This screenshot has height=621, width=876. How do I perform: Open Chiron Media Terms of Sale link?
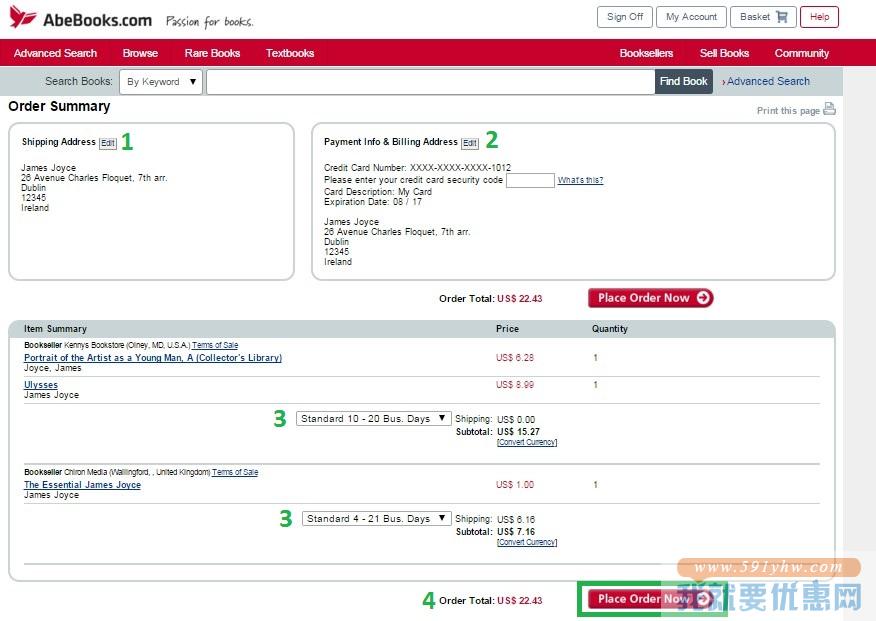click(x=235, y=472)
